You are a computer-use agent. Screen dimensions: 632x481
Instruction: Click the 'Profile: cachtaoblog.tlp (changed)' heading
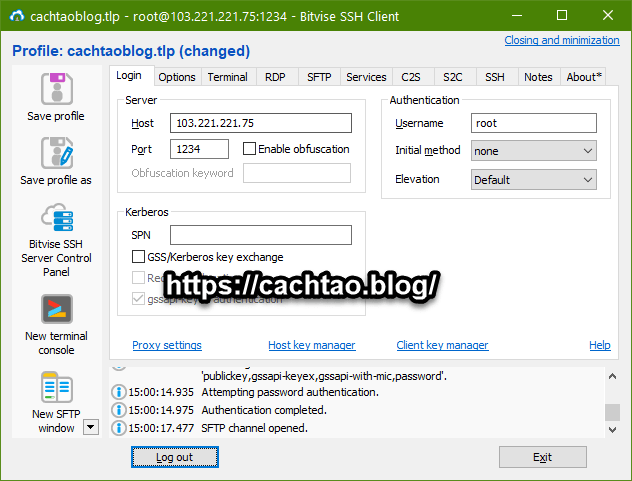tap(131, 51)
